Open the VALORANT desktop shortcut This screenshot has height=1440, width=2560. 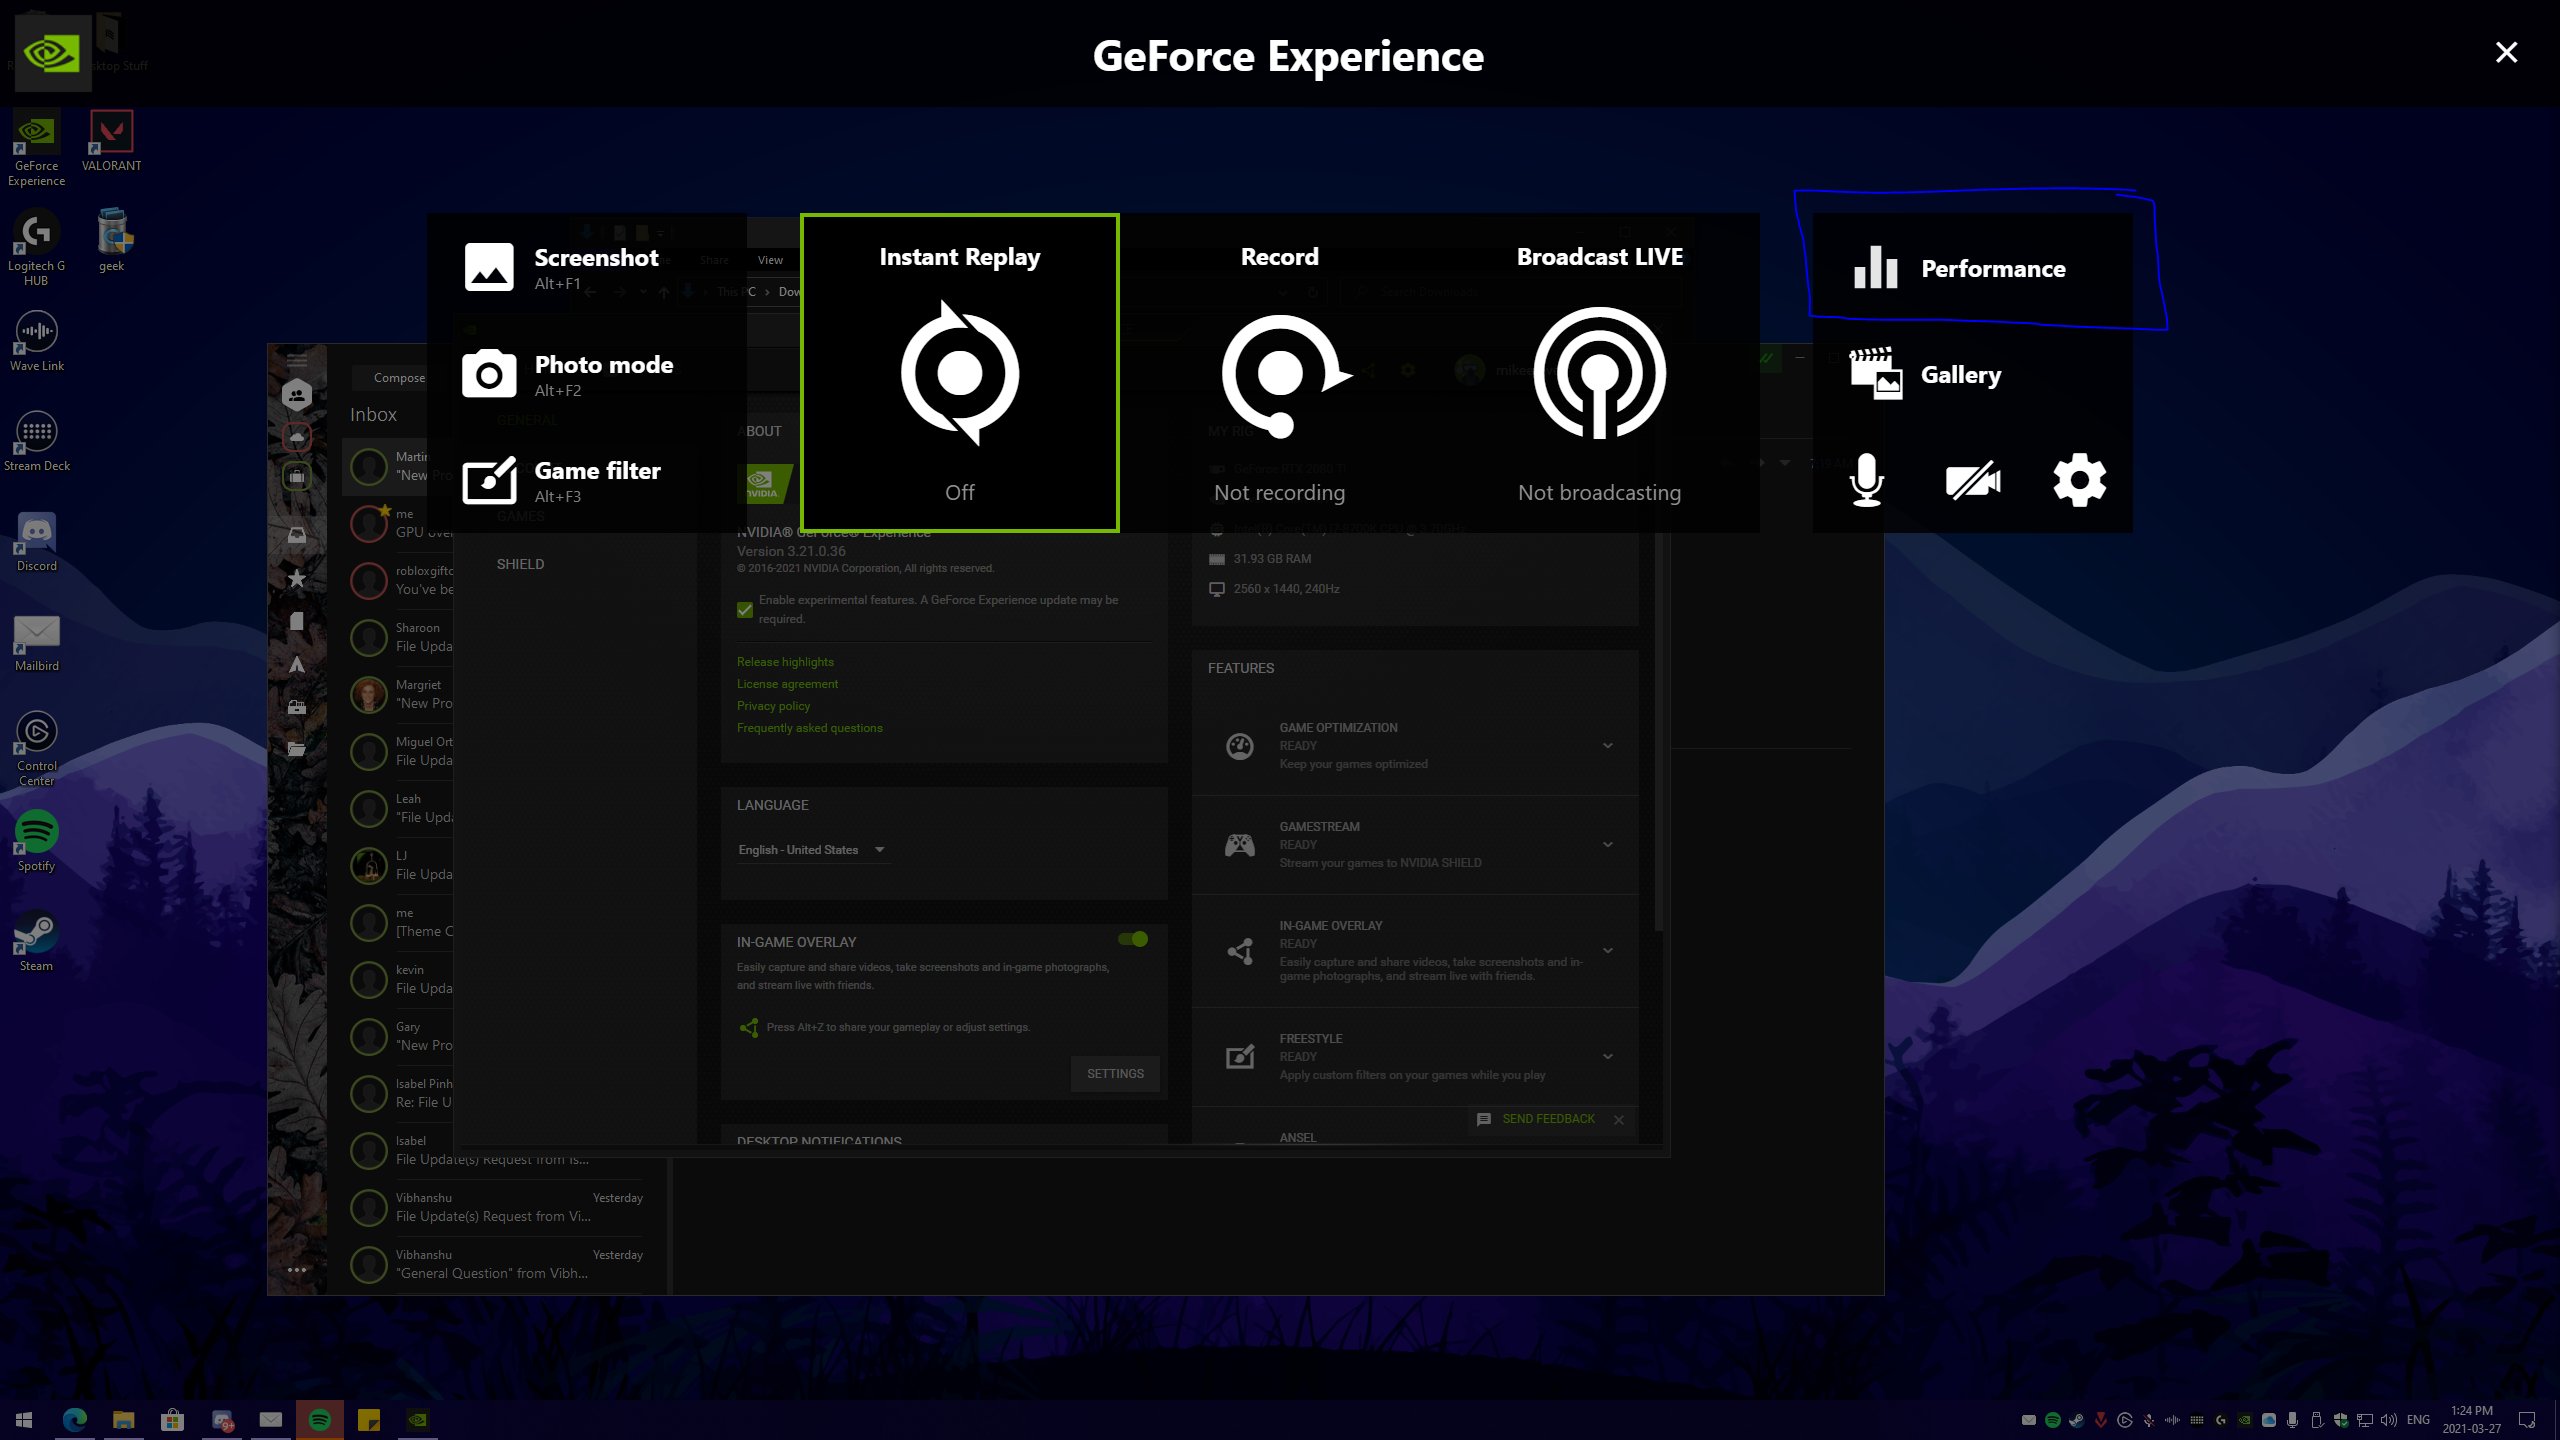pos(111,141)
